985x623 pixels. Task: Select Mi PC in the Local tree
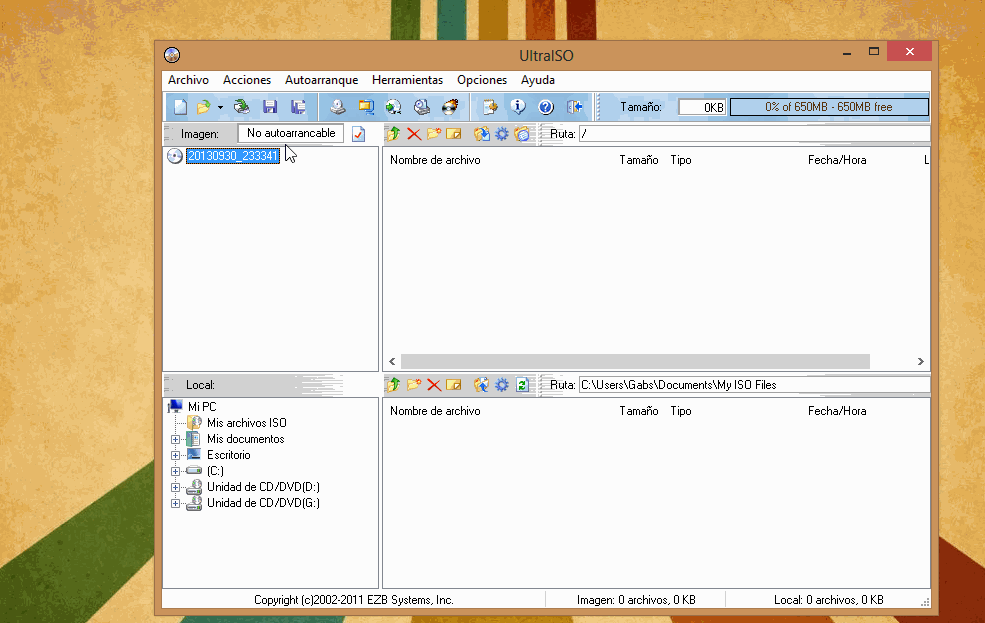point(202,407)
